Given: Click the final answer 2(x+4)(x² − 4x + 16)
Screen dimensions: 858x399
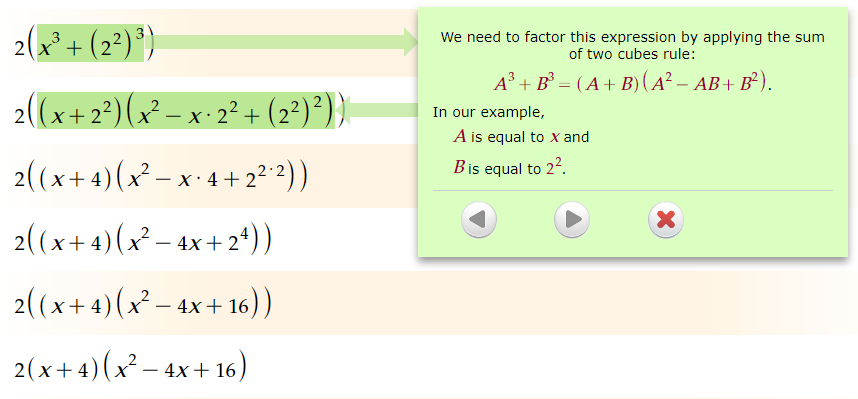Looking at the screenshot, I should (130, 367).
